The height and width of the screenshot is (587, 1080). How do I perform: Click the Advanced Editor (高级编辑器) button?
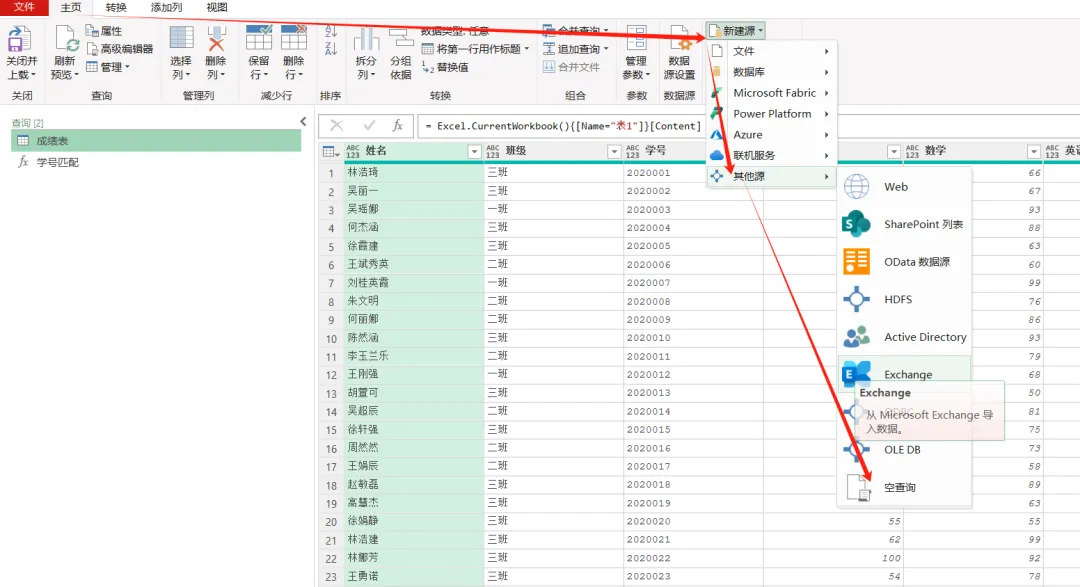(x=120, y=49)
